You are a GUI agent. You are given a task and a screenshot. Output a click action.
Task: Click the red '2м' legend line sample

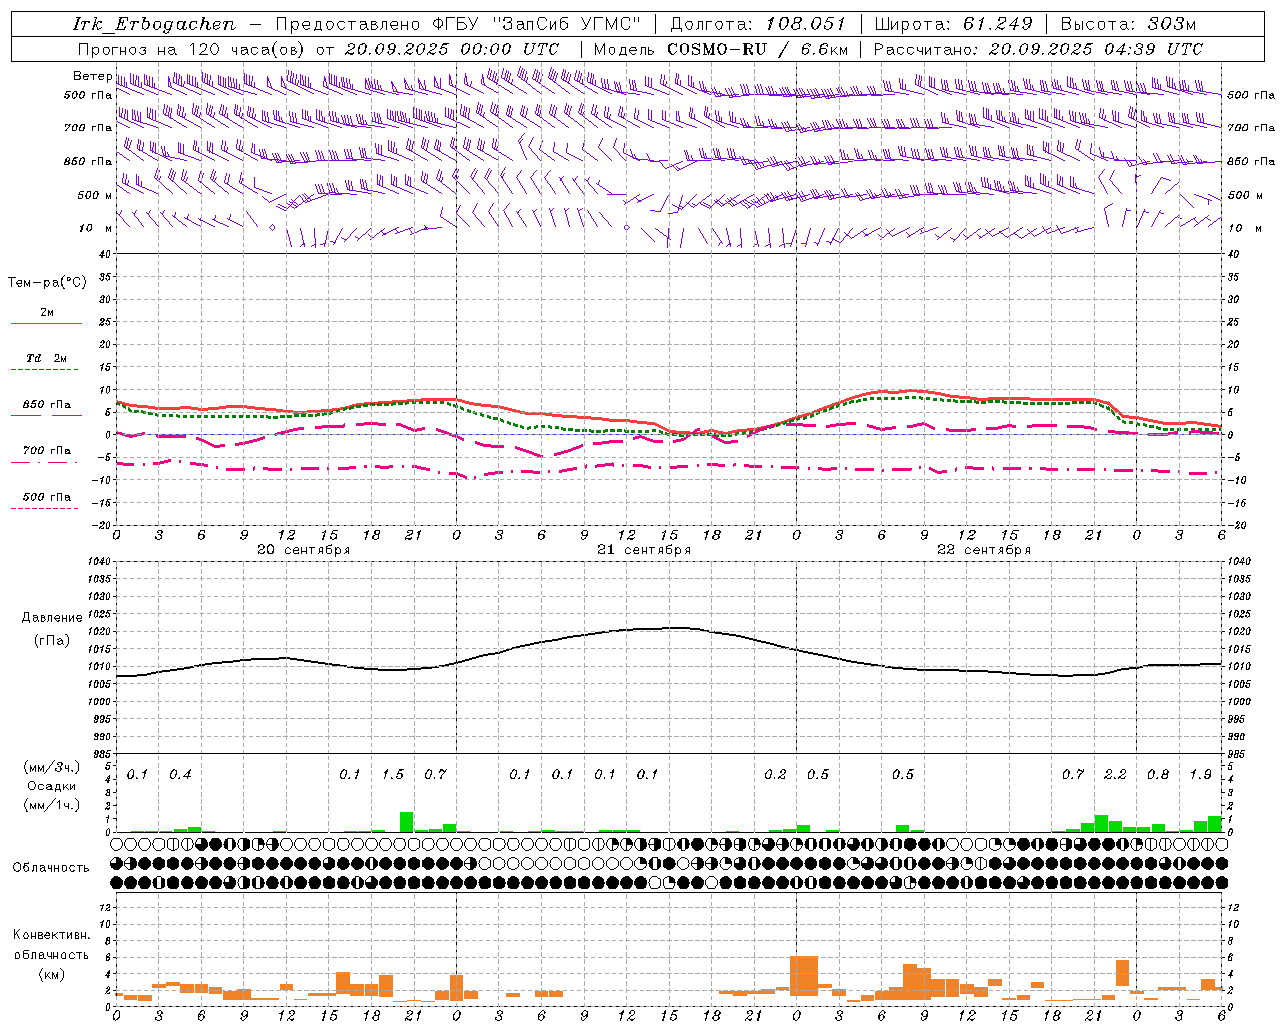coord(46,323)
